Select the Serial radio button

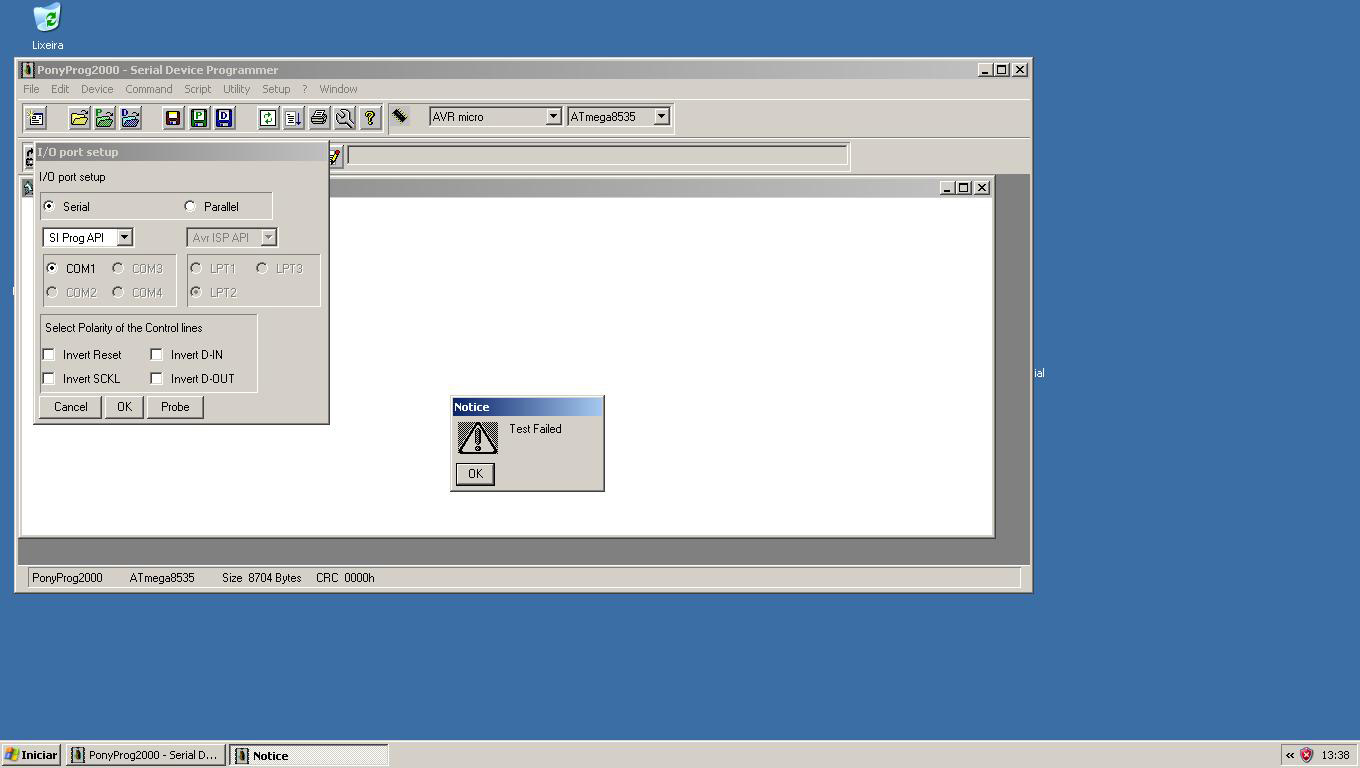coord(49,207)
